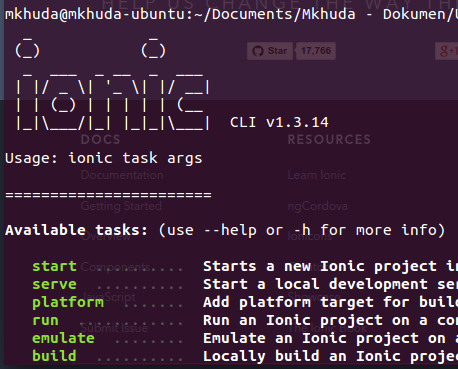The width and height of the screenshot is (458, 369).
Task: Click the GitHub Star button behind terminal
Action: (x=270, y=51)
